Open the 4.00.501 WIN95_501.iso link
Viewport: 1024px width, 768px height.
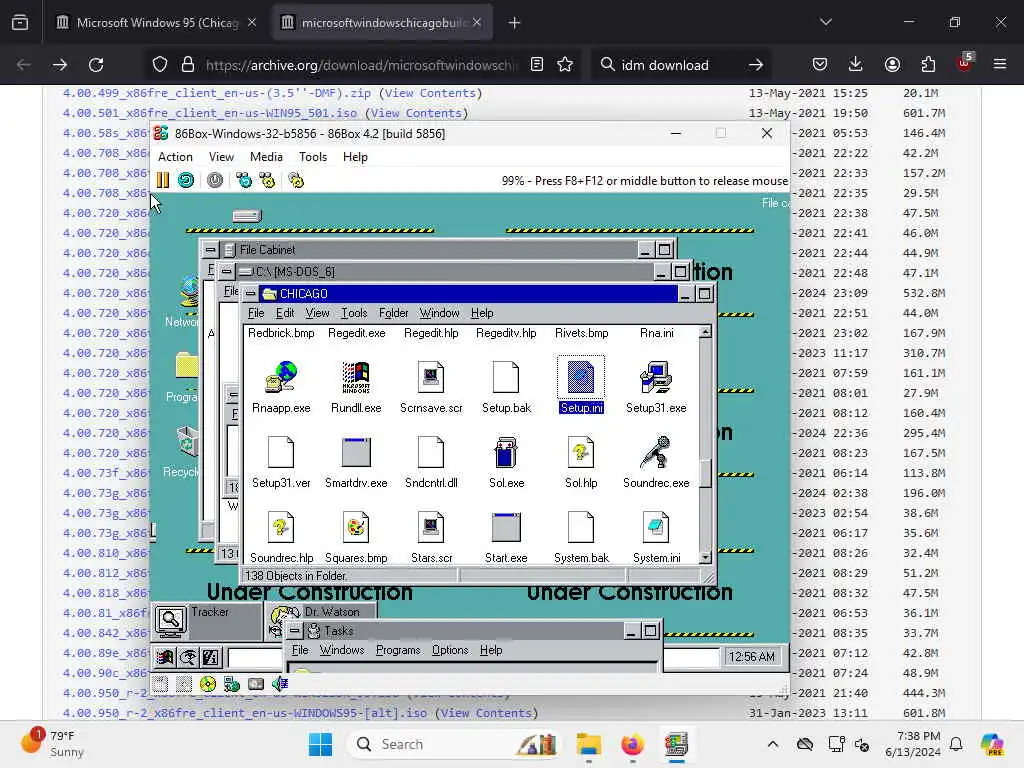click(210, 113)
